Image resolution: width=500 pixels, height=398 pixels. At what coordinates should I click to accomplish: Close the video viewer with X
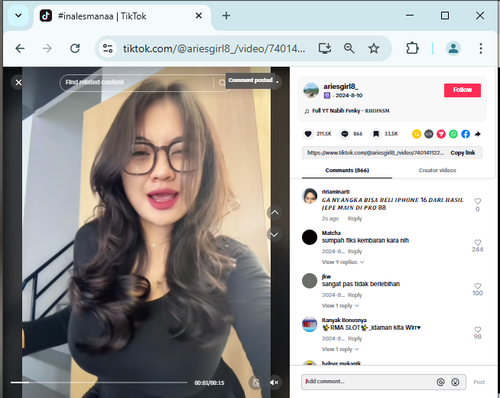[19, 82]
